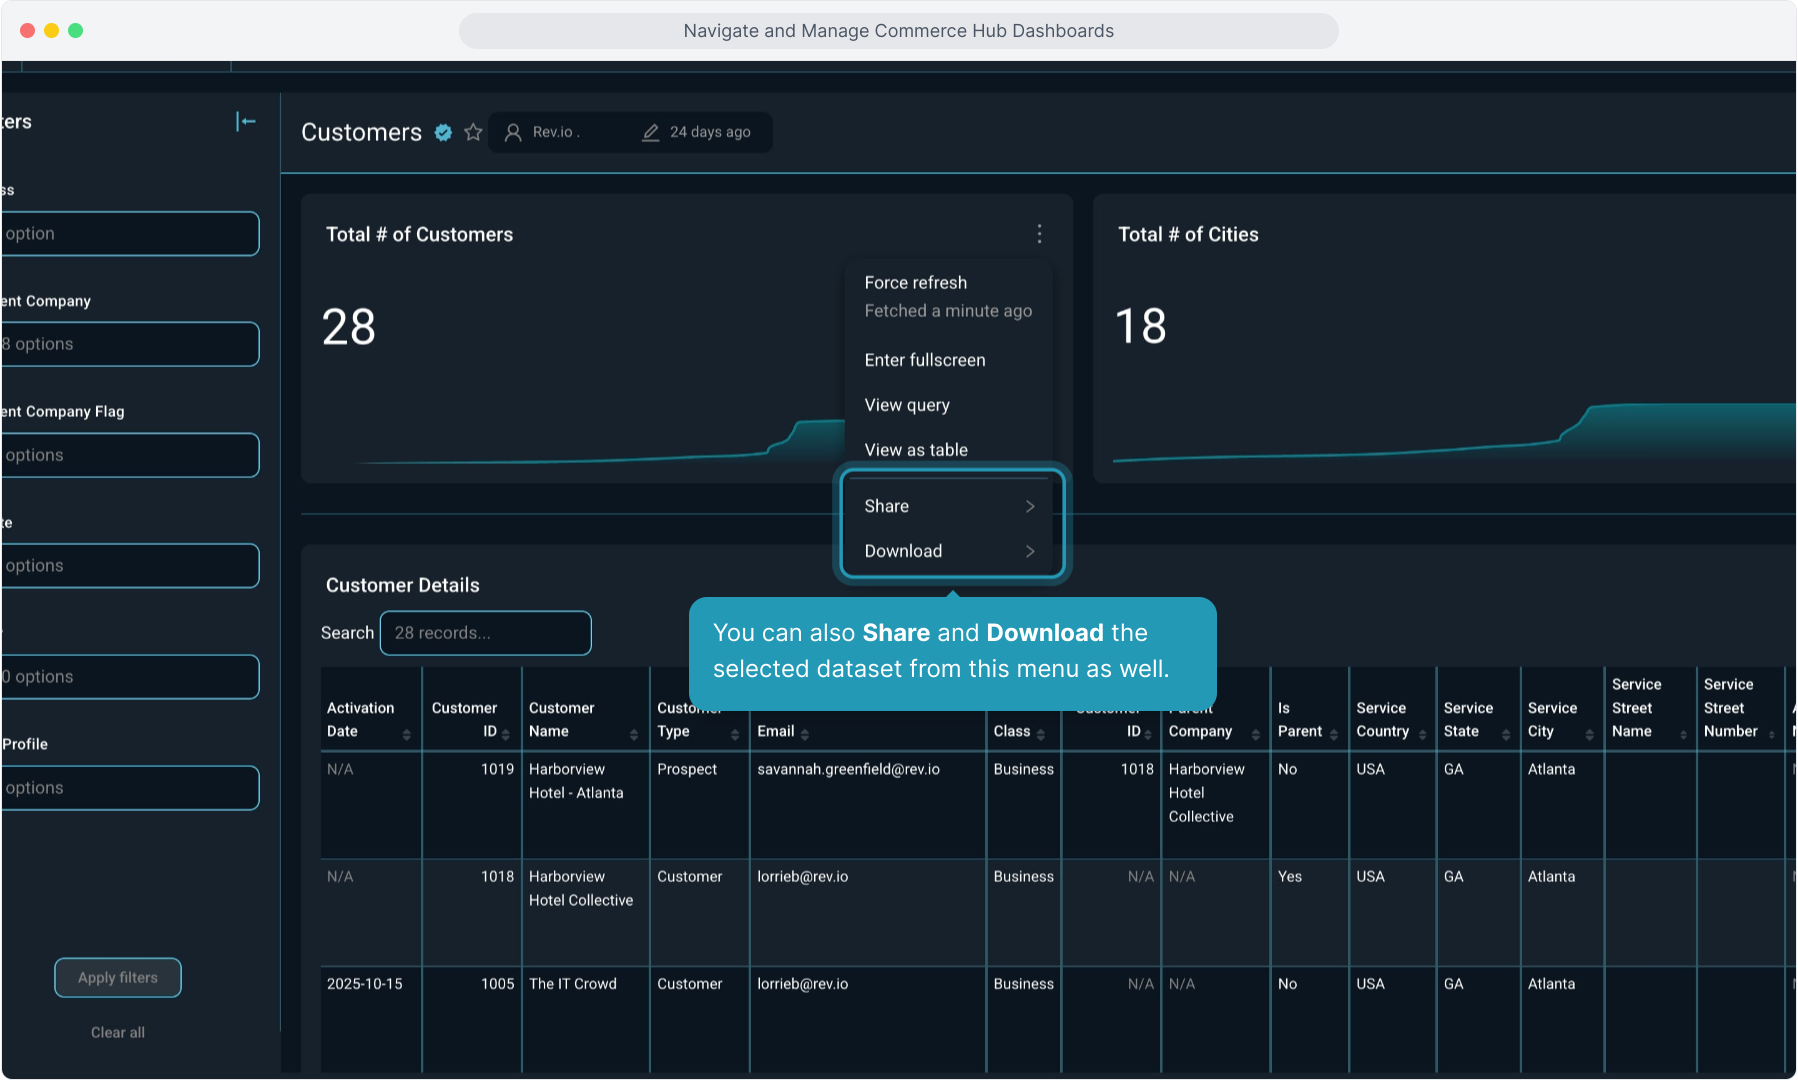Click the Rev.io owner user icon
This screenshot has width=1798, height=1080.
tap(513, 132)
